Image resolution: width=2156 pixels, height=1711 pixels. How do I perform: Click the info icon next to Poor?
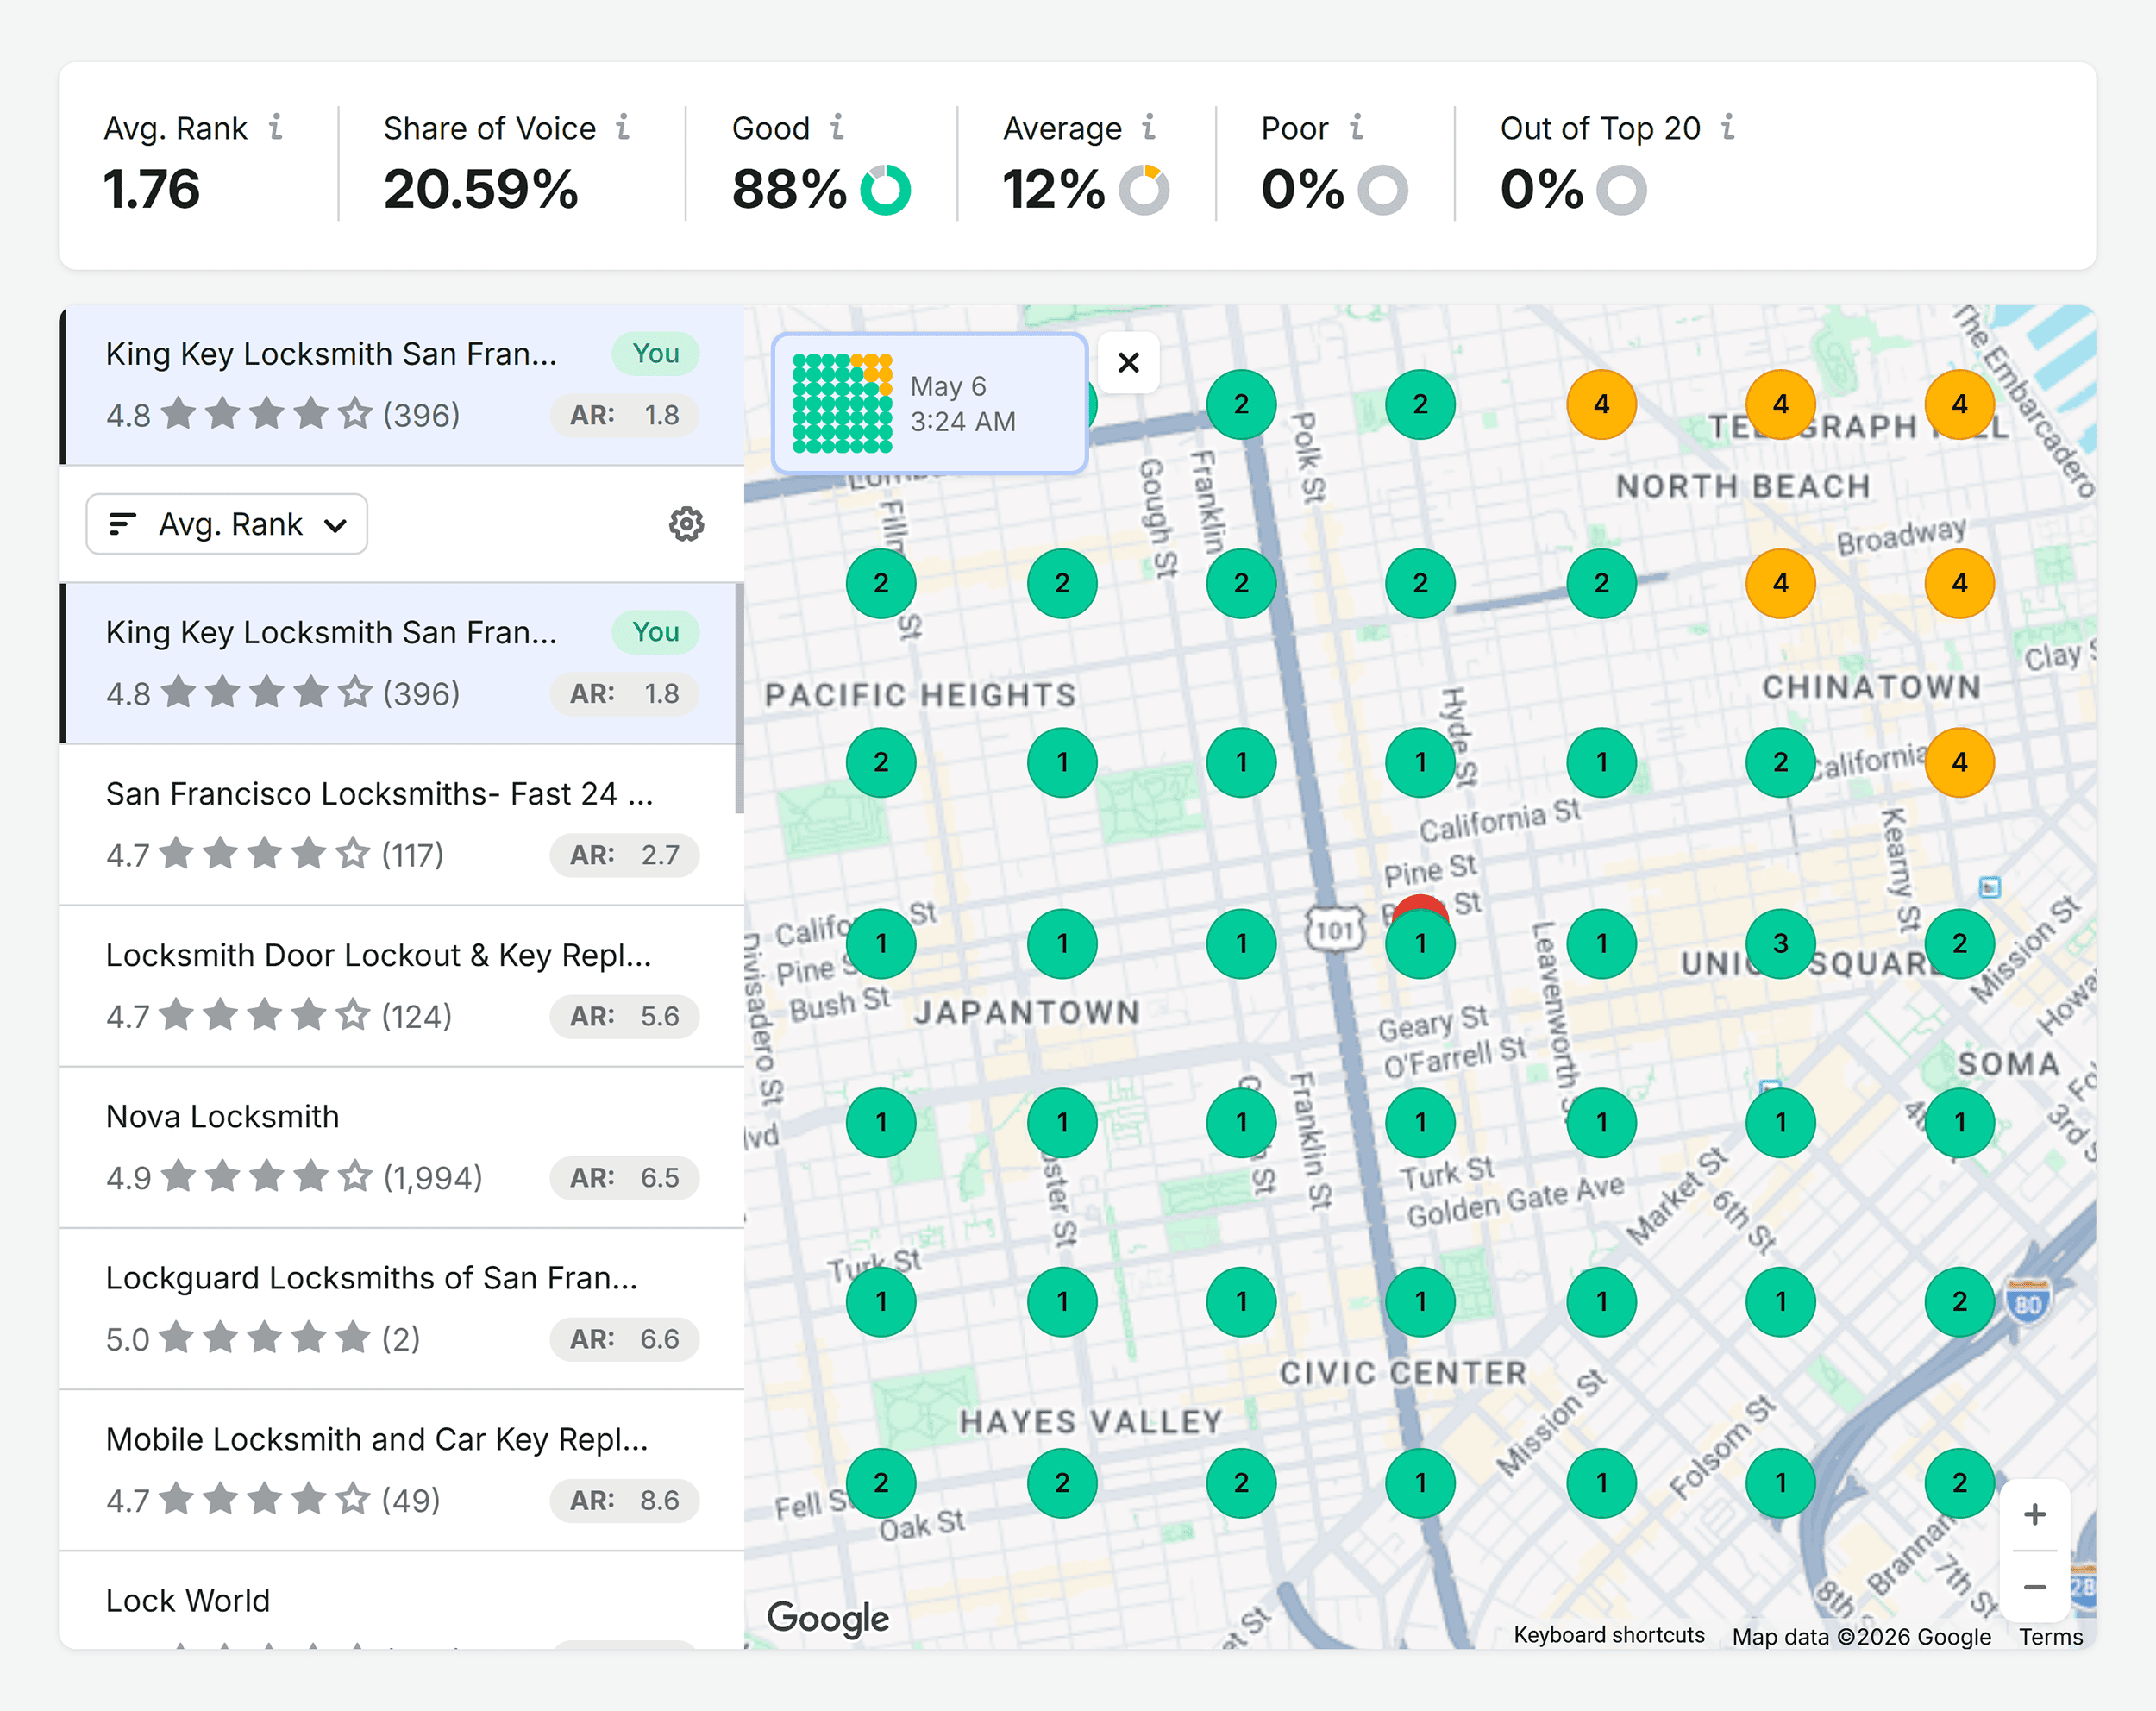coord(1356,127)
